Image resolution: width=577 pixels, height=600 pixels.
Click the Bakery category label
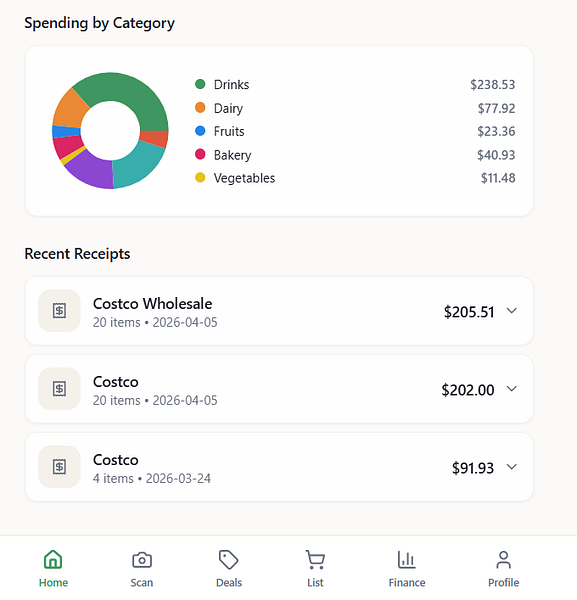[232, 155]
